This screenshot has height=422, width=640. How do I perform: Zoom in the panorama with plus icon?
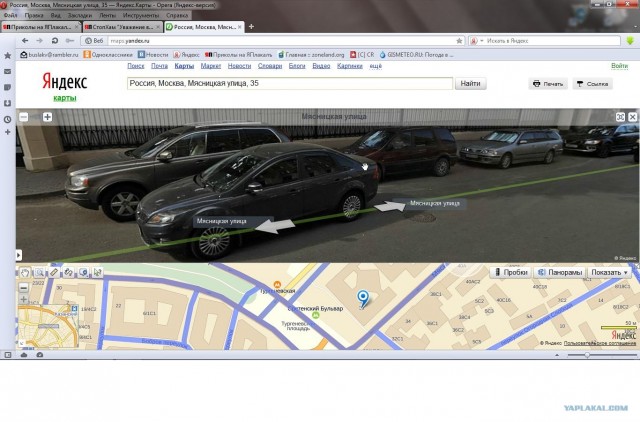[x=47, y=117]
